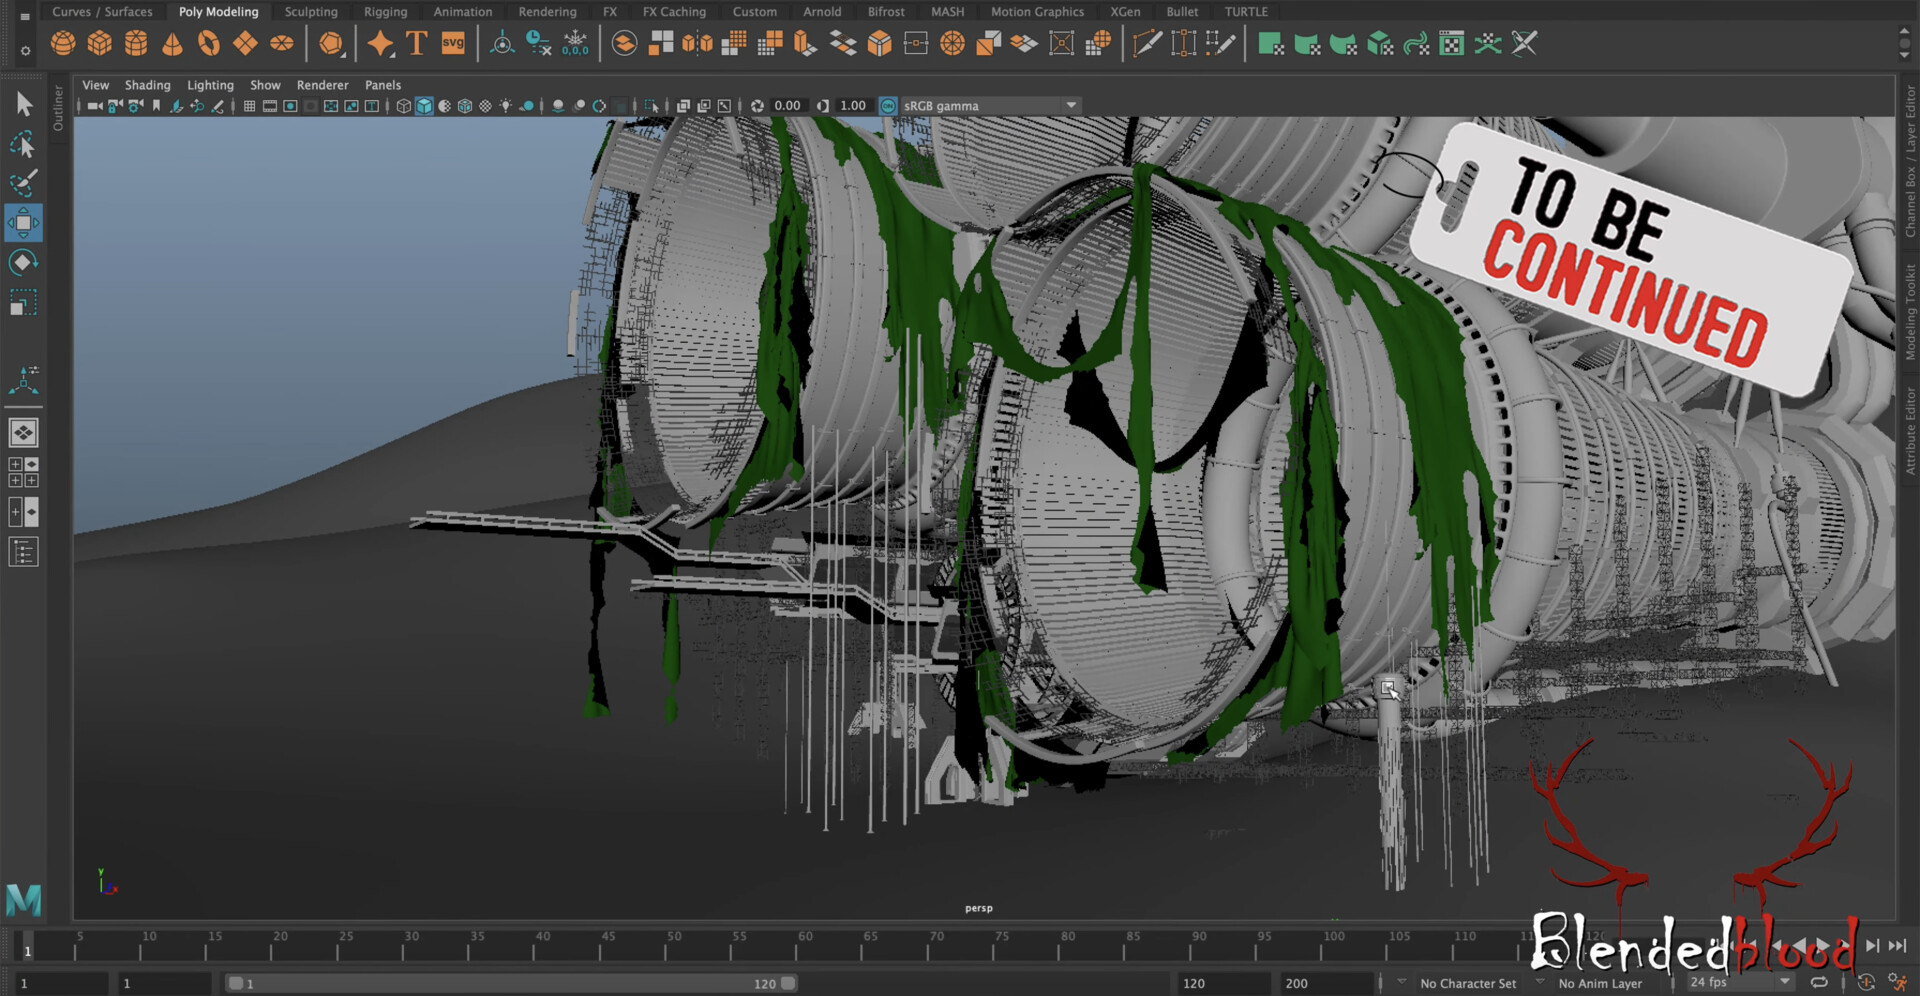
Task: Open the Arnold menu
Action: 822,12
